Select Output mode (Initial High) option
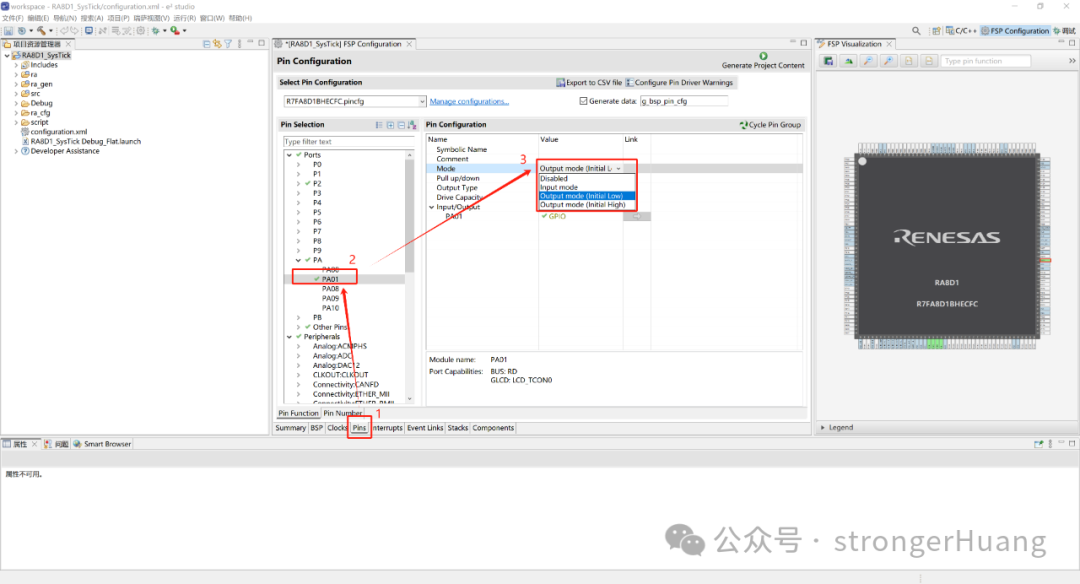The height and width of the screenshot is (584, 1080). 582,204
